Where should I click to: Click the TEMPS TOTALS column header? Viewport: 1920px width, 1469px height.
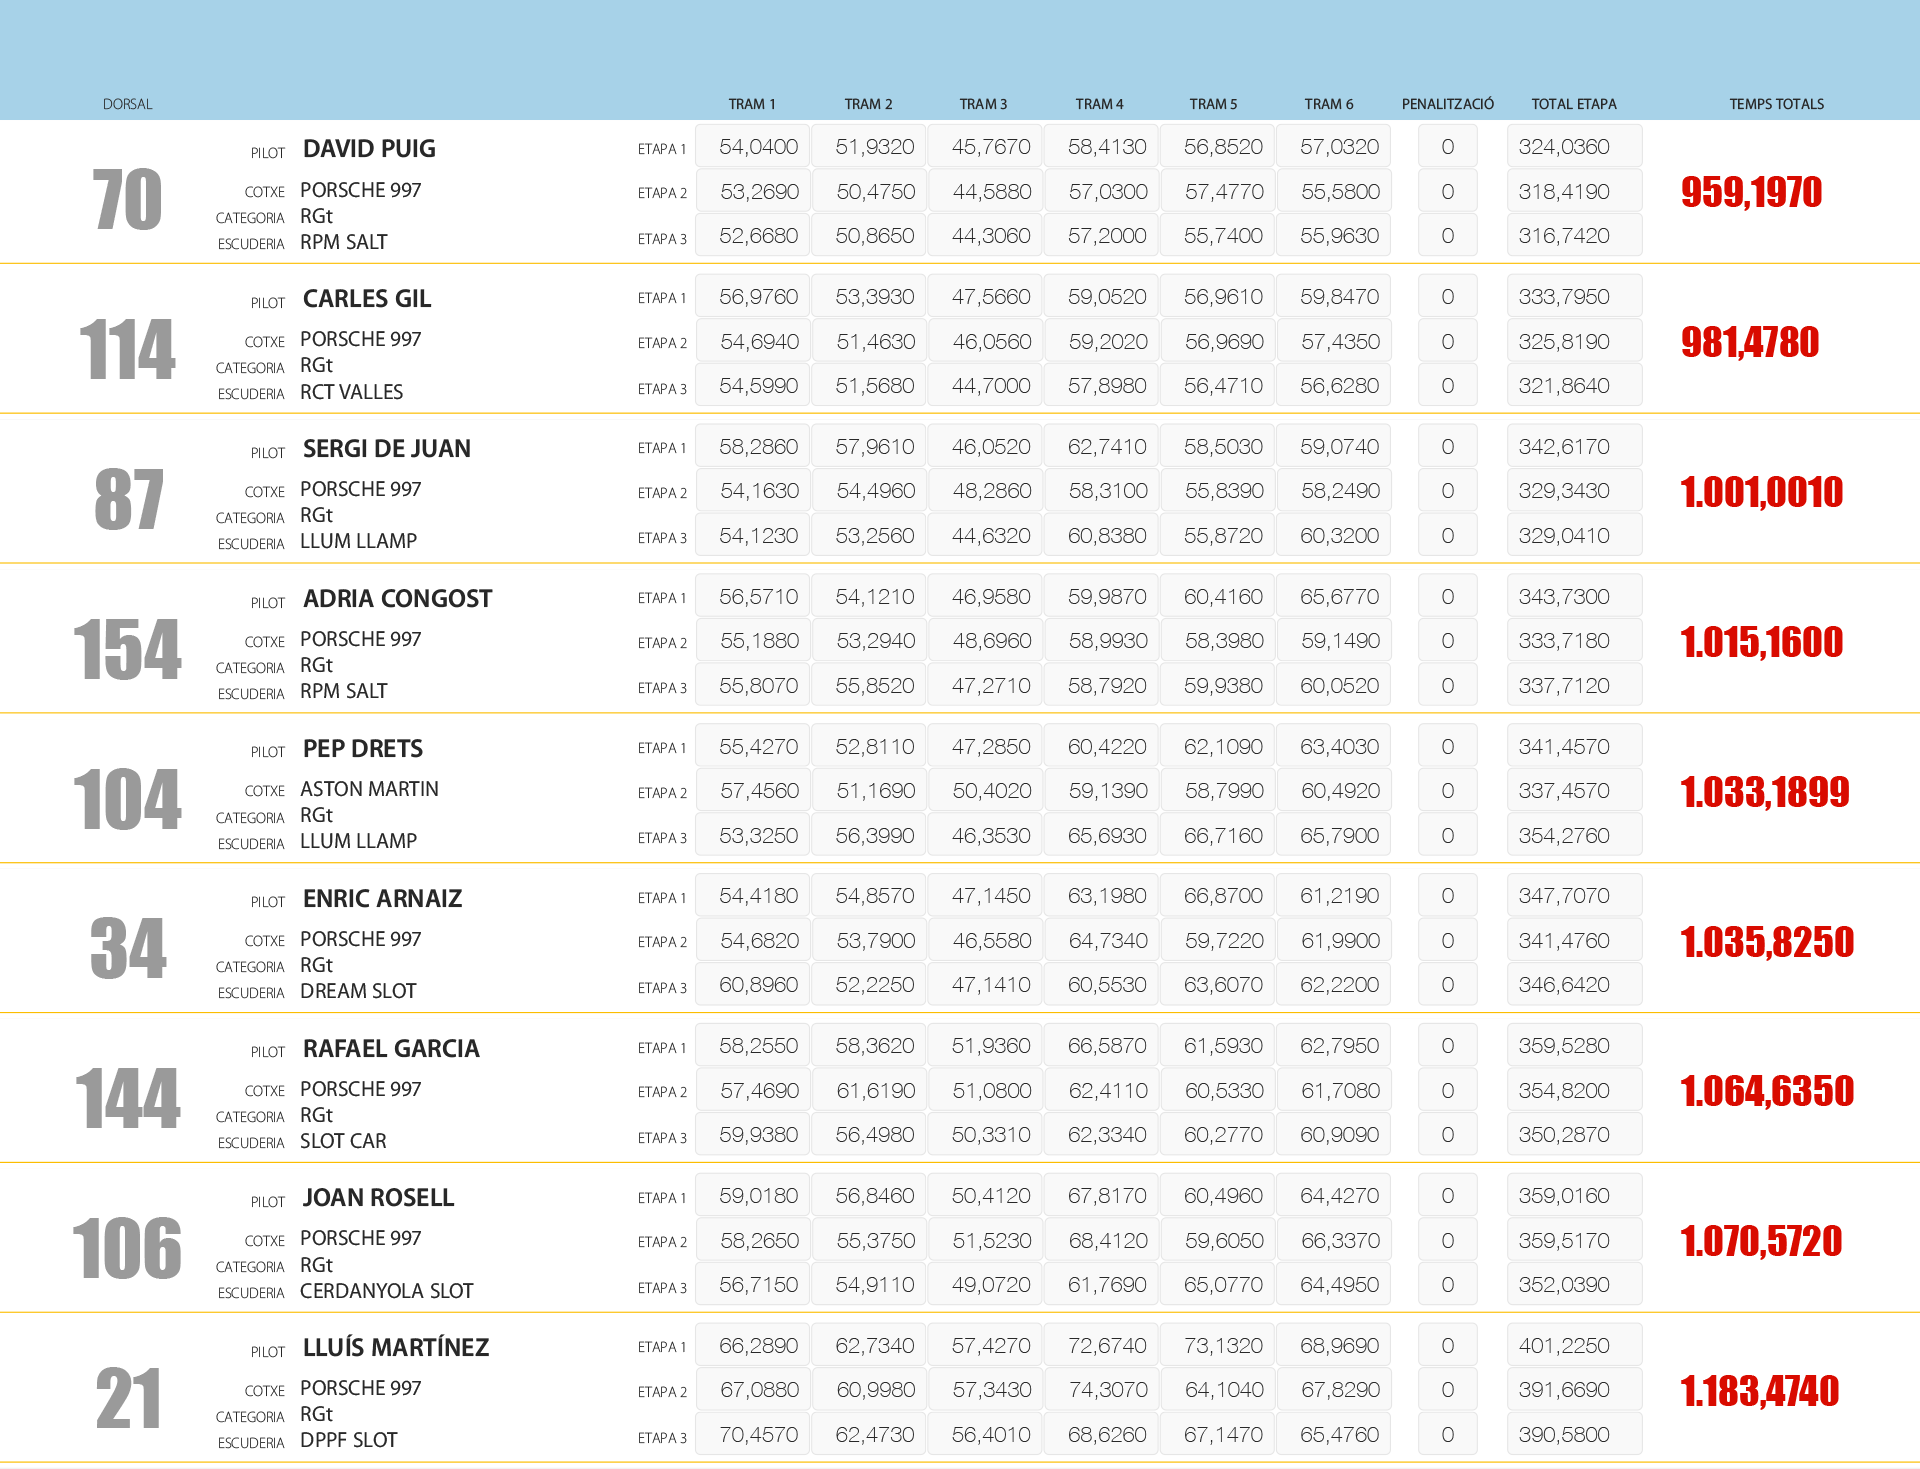click(x=1776, y=104)
